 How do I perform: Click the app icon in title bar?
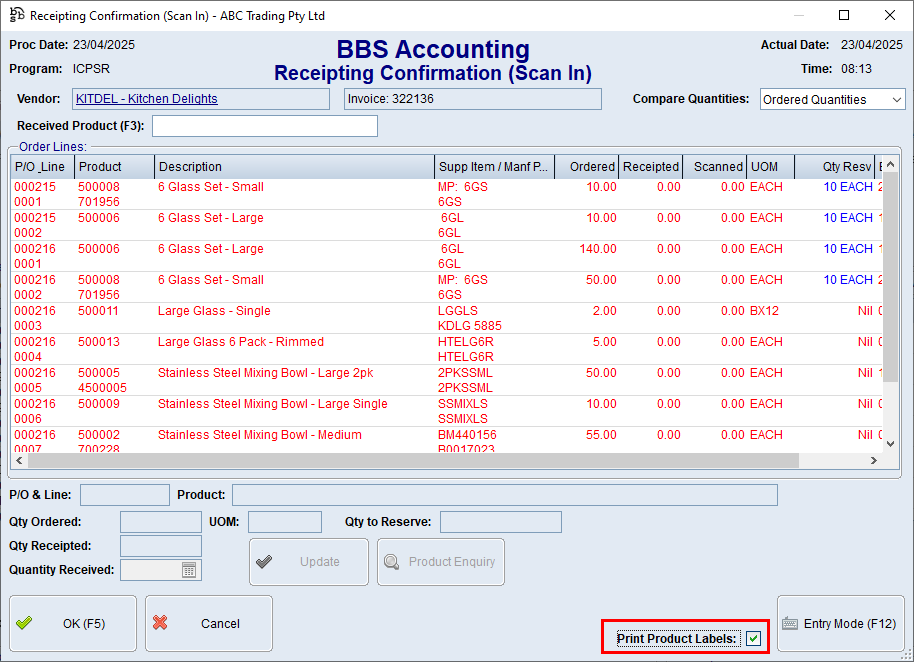point(16,16)
